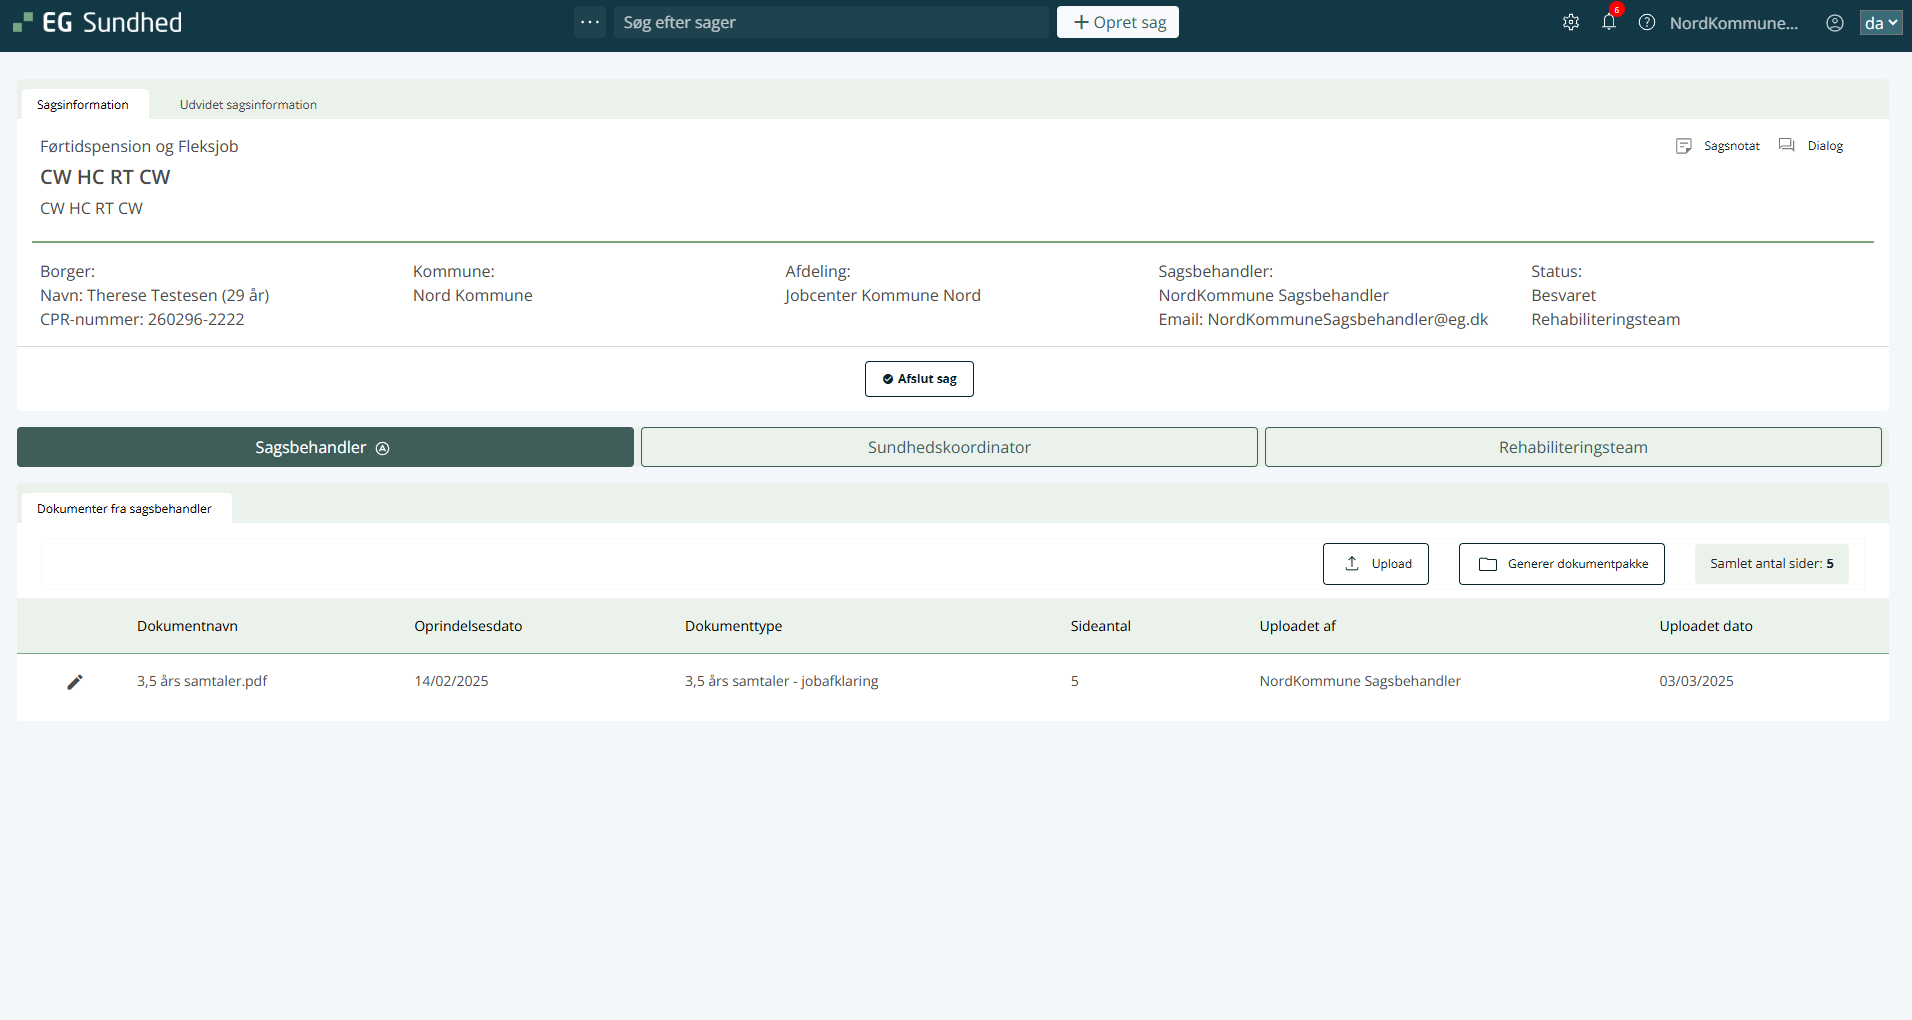Open the notifications bell icon
Viewport: 1912px width, 1020px height.
pos(1608,22)
